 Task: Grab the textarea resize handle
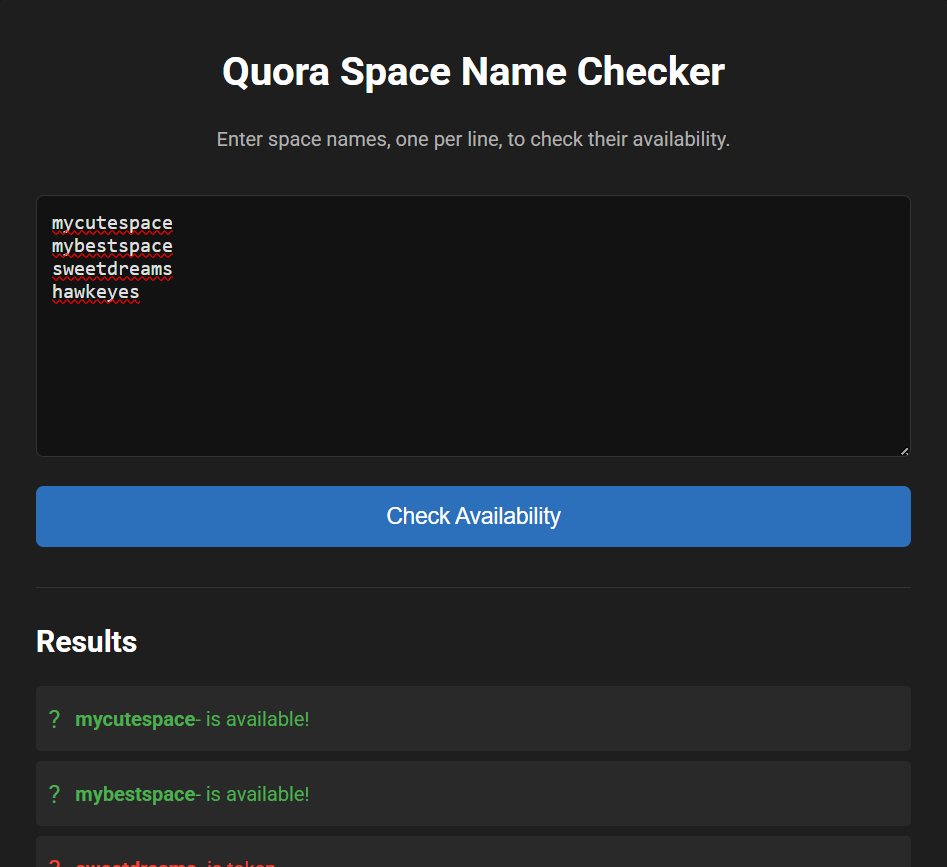pyautogui.click(x=904, y=451)
